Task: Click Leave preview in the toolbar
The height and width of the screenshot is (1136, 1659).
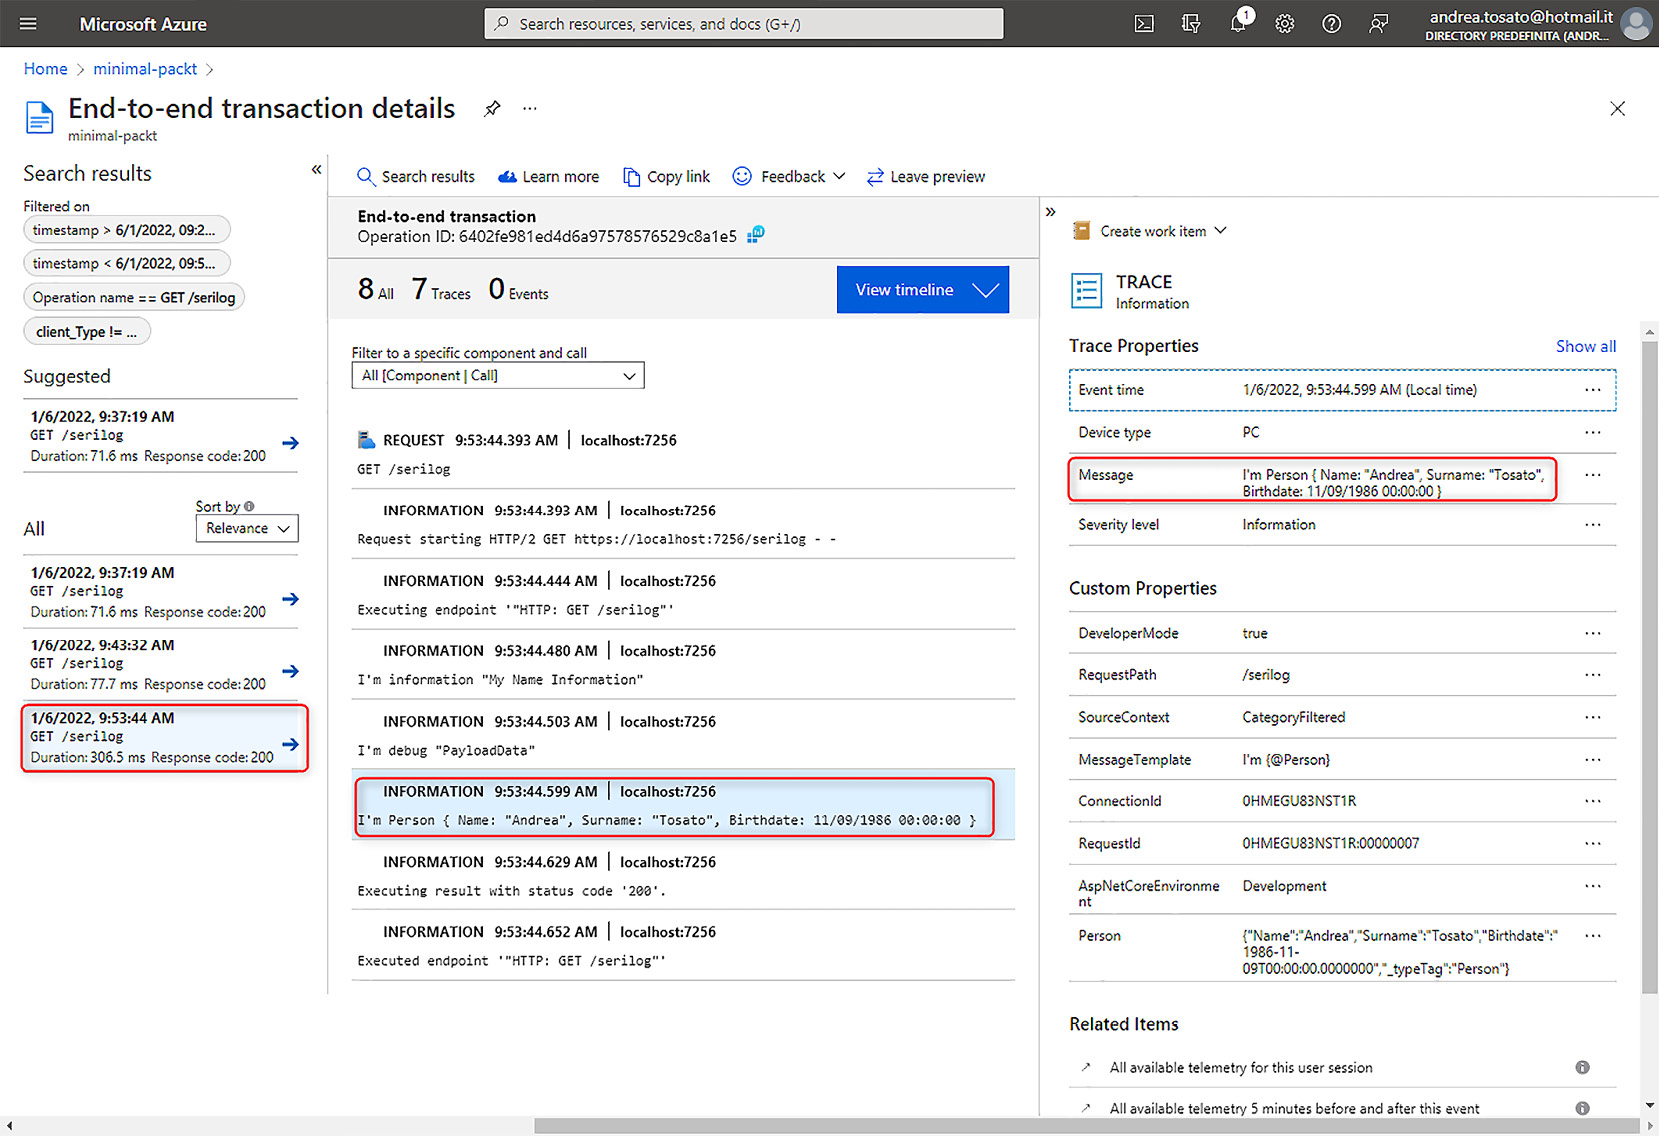Action: 926,176
